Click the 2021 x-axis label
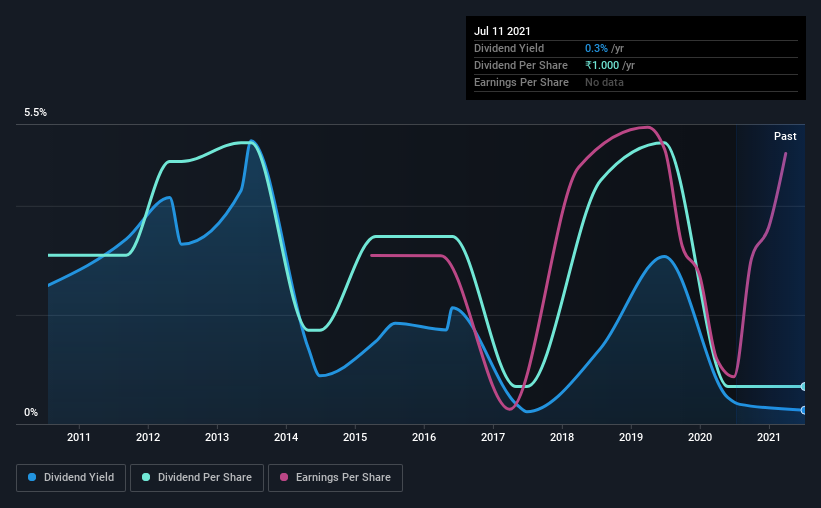Screen dimensions: 821x508 pyautogui.click(x=769, y=437)
